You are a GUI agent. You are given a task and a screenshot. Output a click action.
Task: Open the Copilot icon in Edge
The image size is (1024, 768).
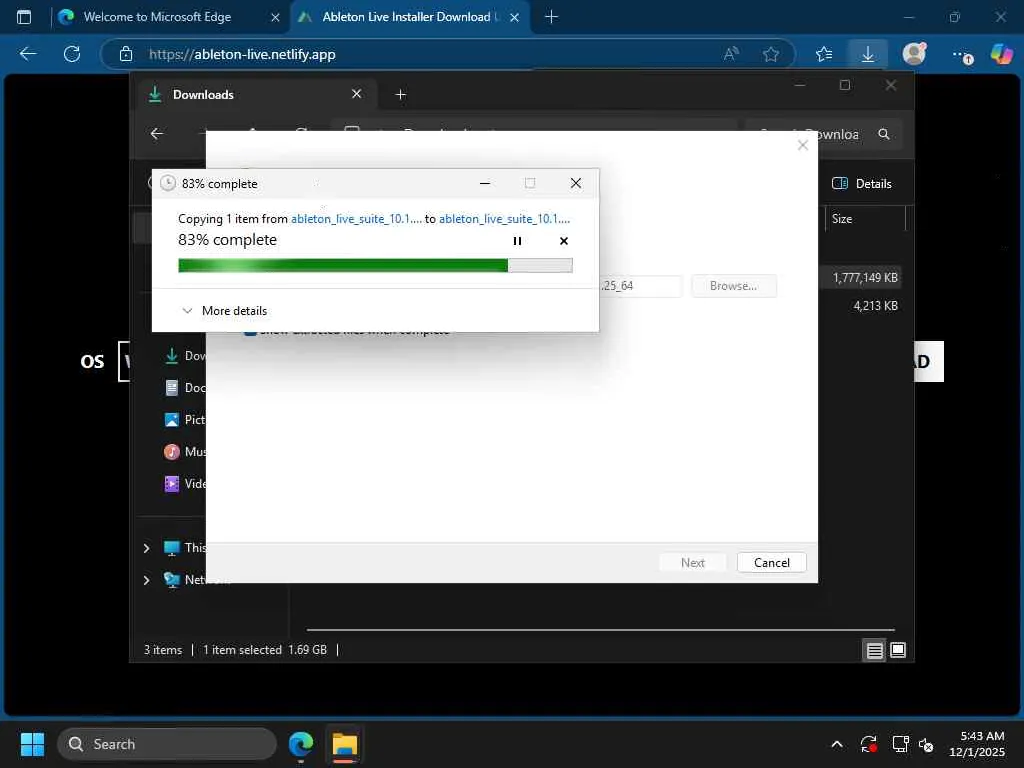pyautogui.click(x=1001, y=54)
